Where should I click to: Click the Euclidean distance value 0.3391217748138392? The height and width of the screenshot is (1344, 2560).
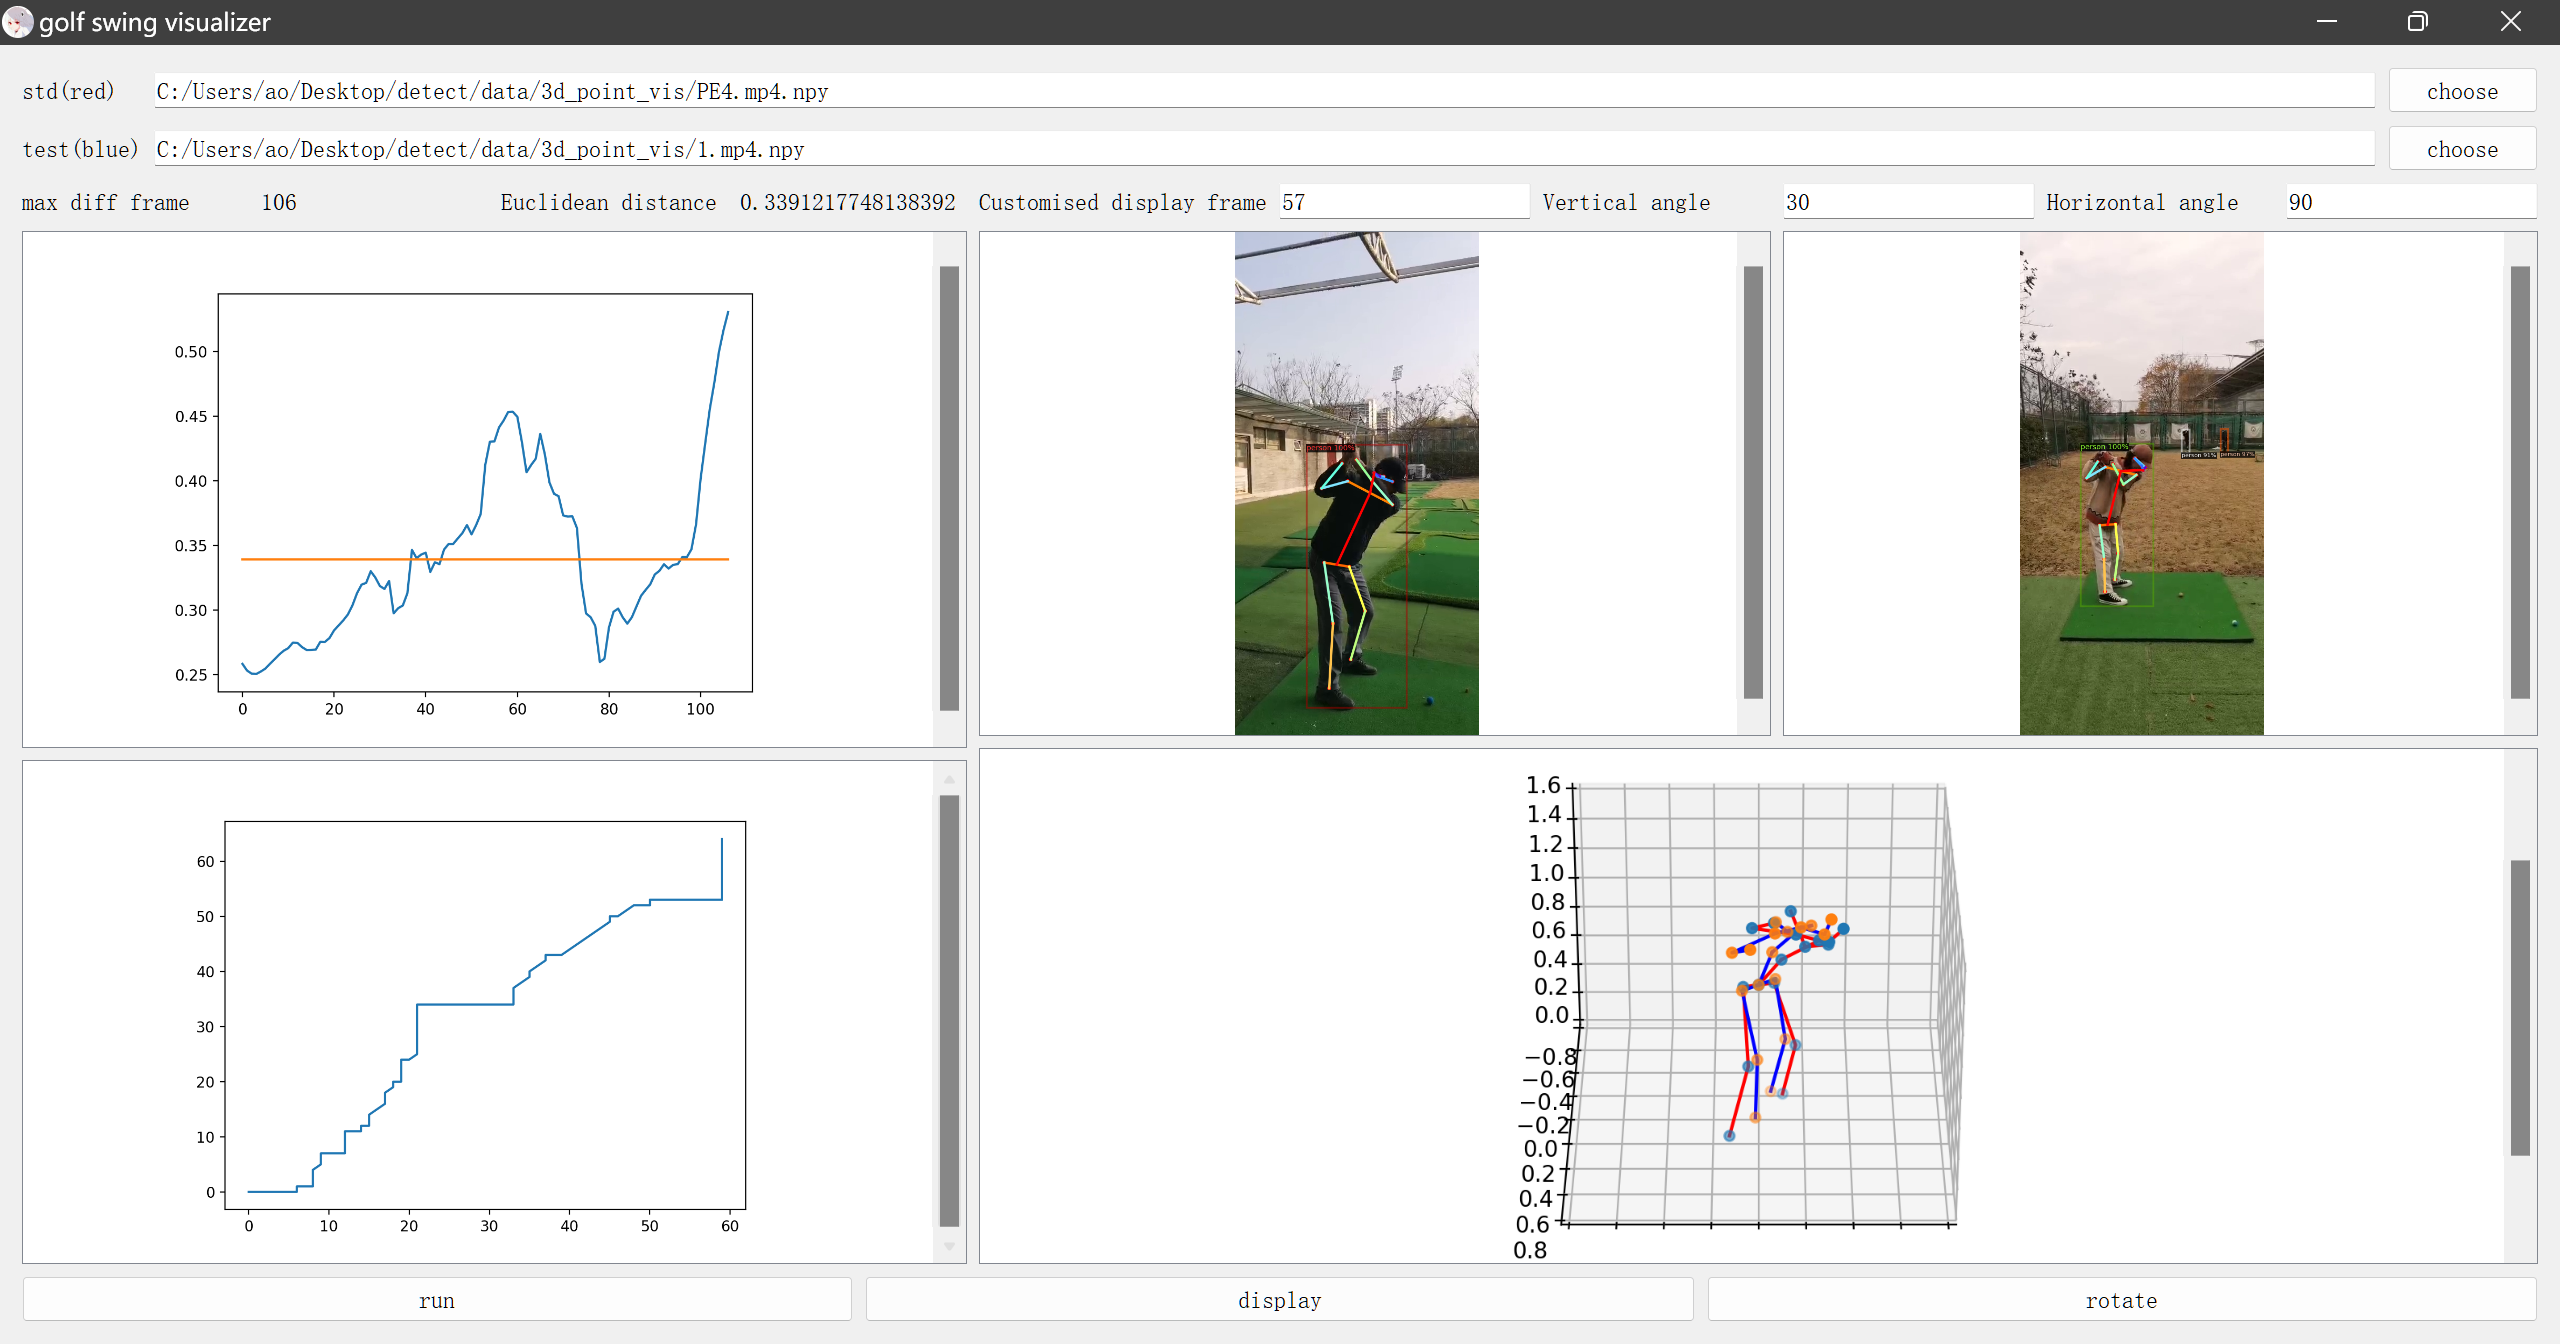click(848, 203)
